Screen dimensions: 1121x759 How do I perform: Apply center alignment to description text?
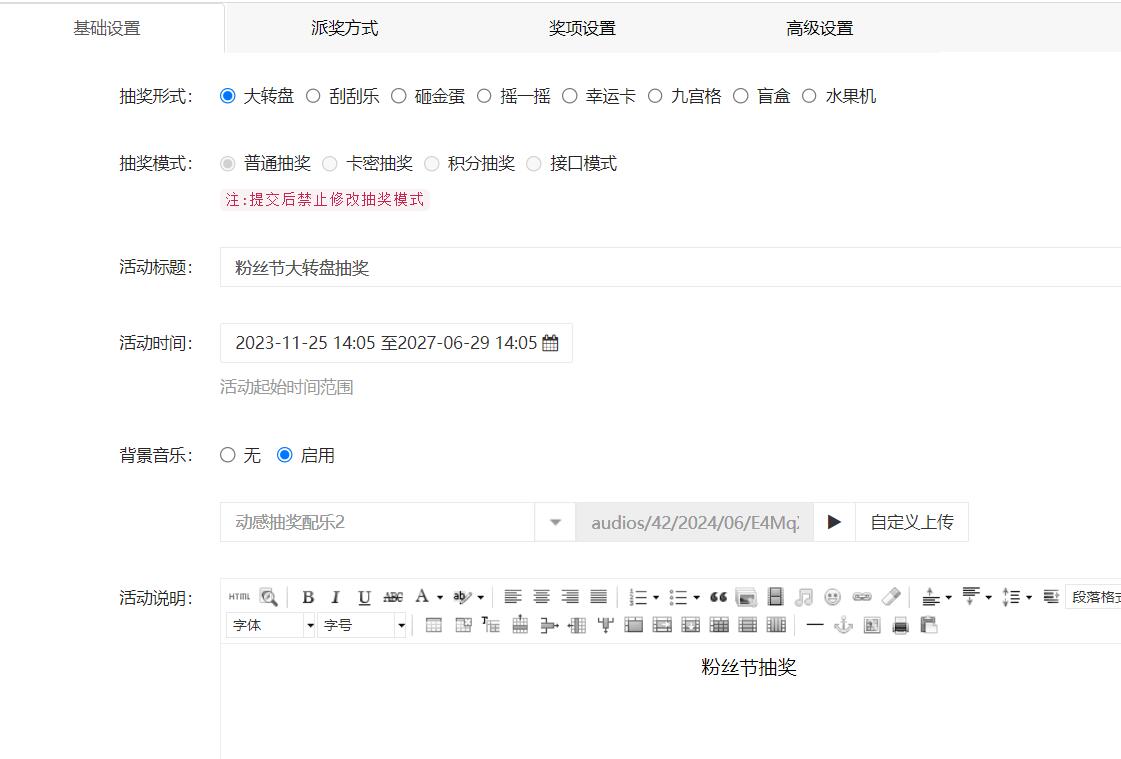[x=540, y=597]
